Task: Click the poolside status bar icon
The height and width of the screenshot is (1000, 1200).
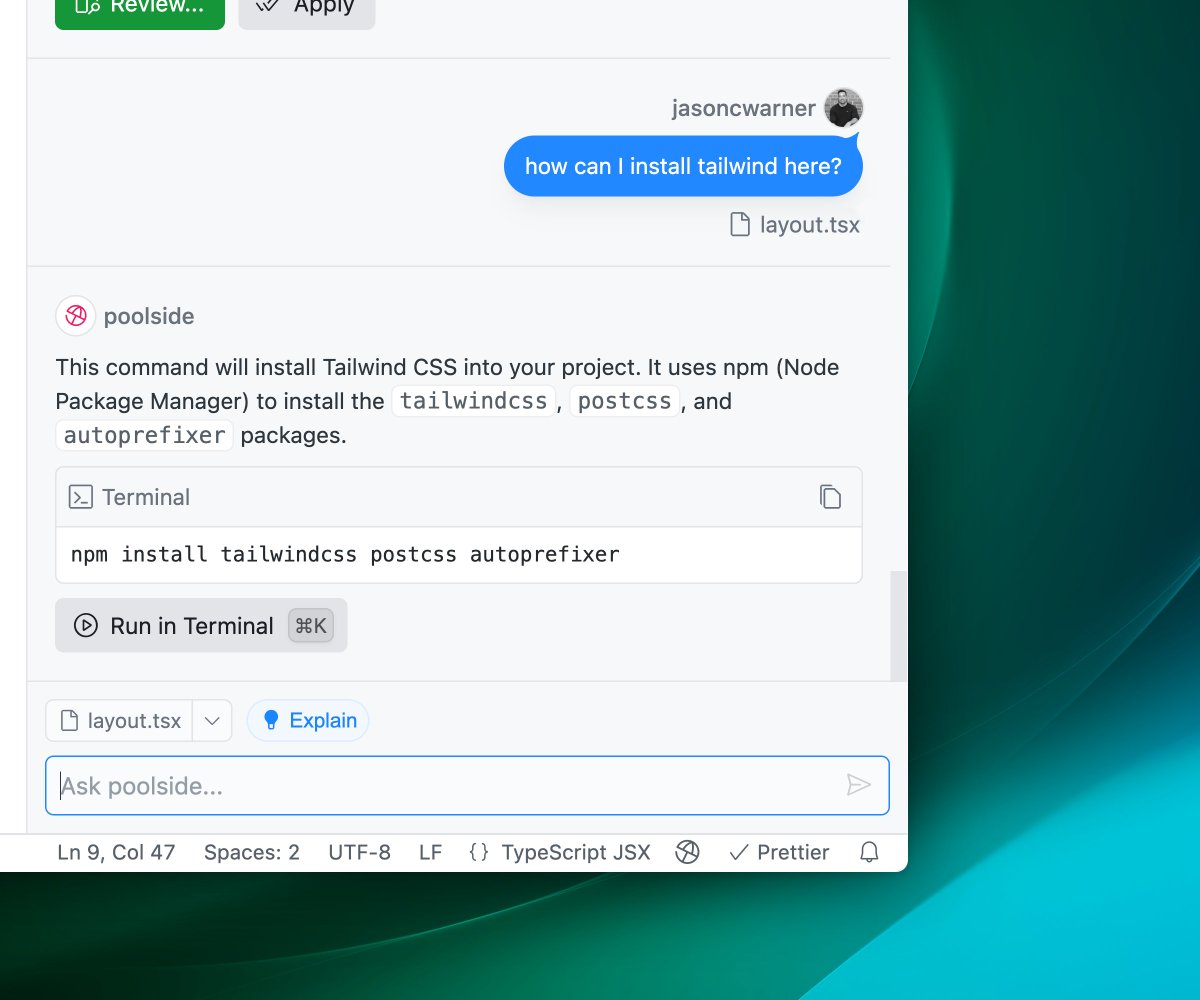Action: 687,852
